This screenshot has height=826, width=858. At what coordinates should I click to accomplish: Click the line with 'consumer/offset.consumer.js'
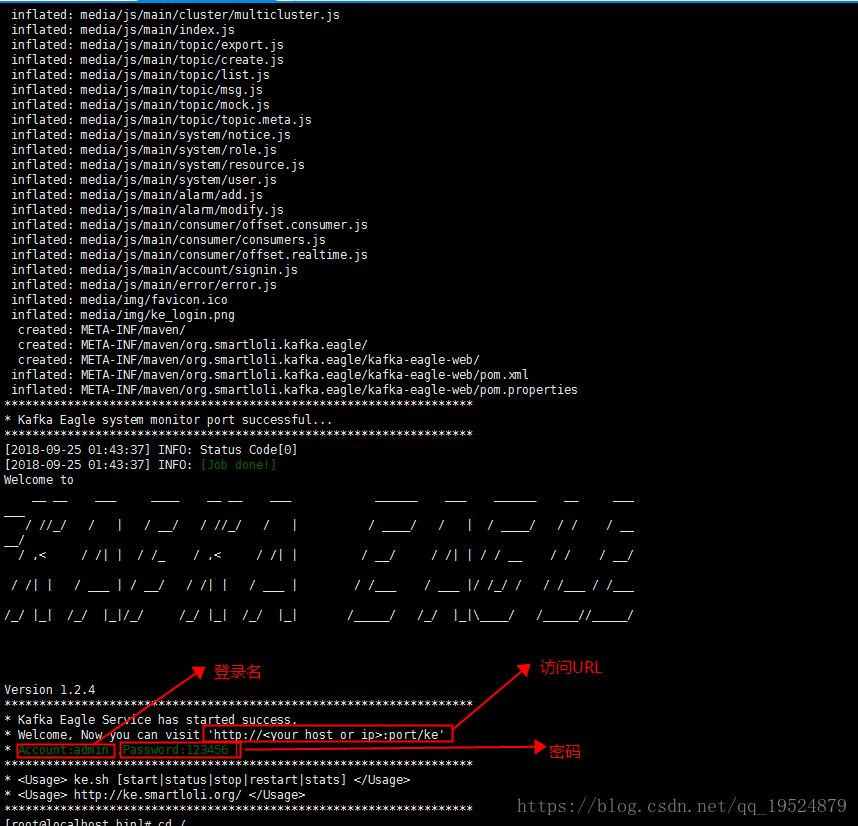point(189,225)
